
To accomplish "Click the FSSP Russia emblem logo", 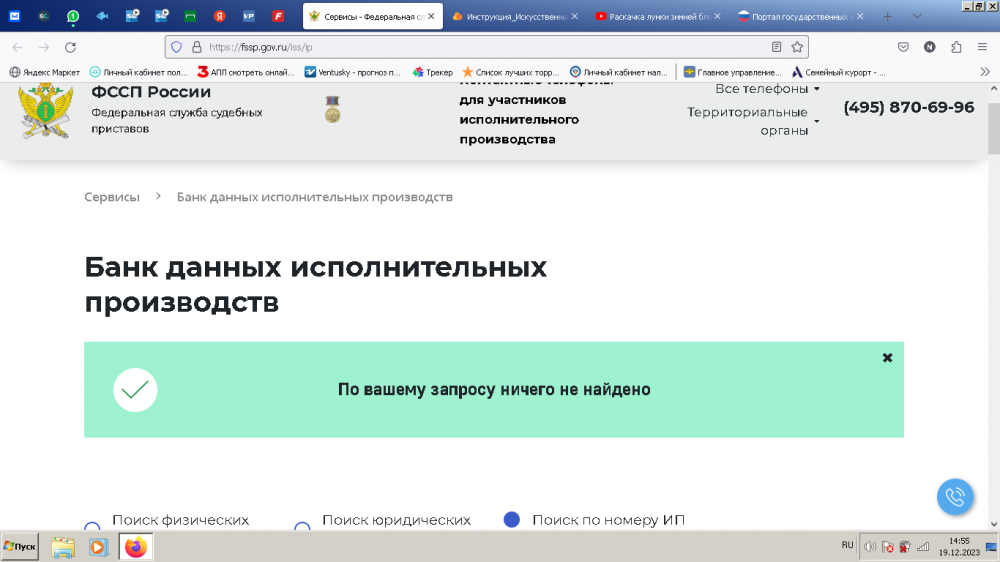I will click(x=46, y=109).
